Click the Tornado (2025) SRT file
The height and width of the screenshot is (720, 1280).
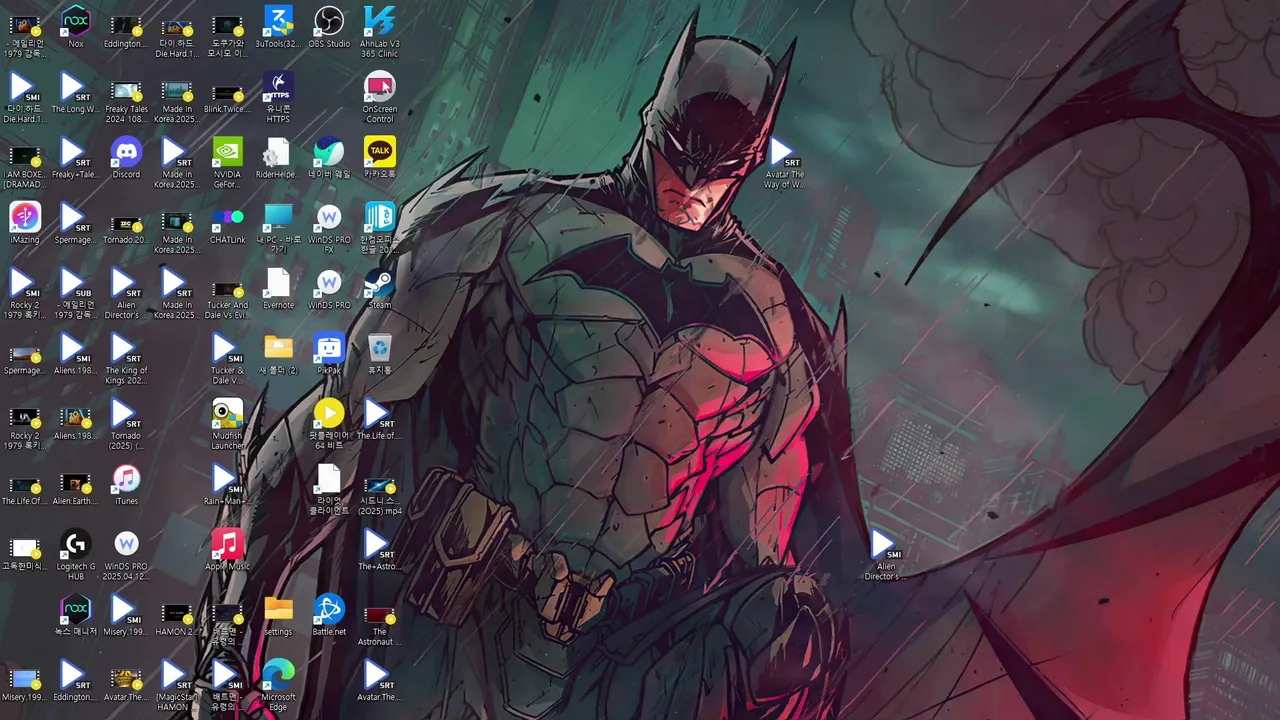pyautogui.click(x=126, y=424)
